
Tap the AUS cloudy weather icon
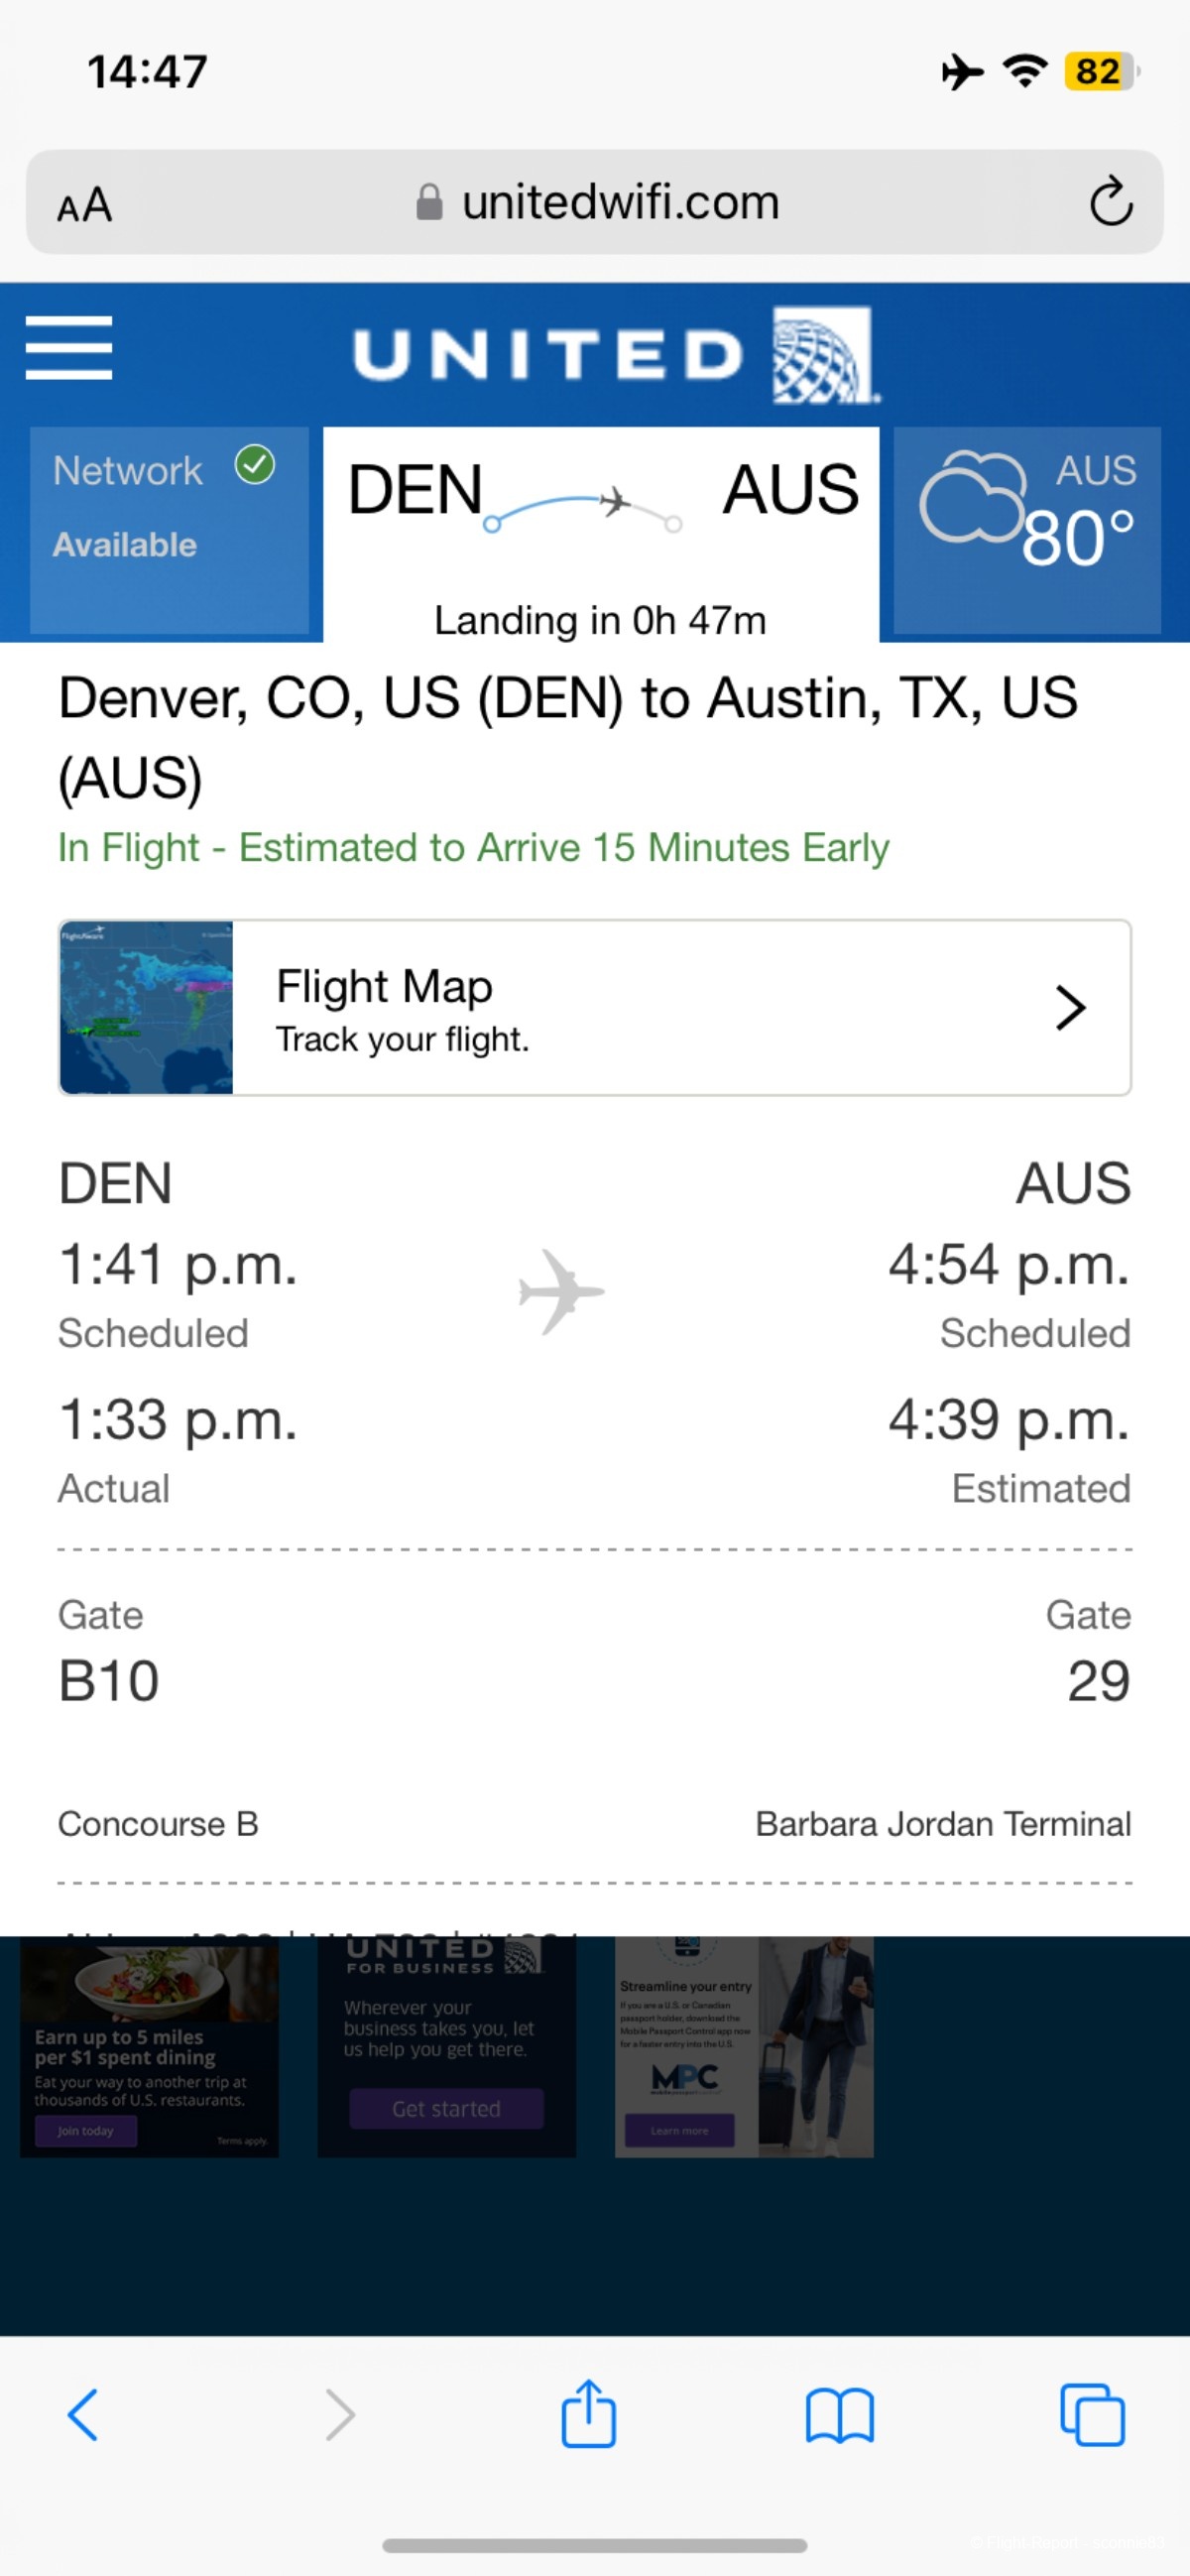tap(972, 497)
